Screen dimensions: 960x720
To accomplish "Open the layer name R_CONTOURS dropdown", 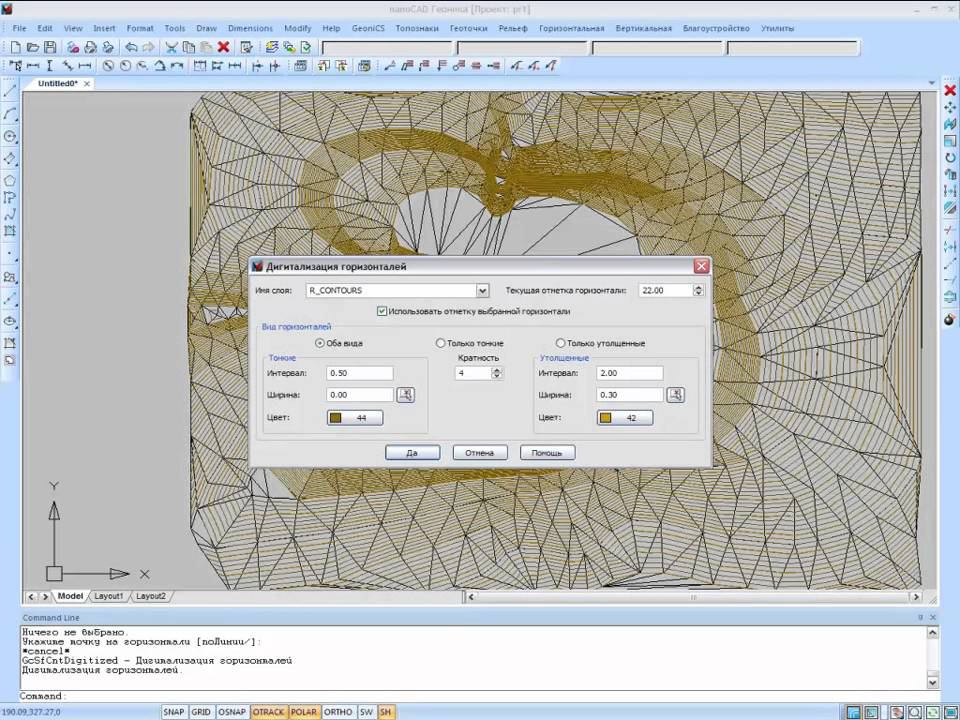I will [482, 290].
